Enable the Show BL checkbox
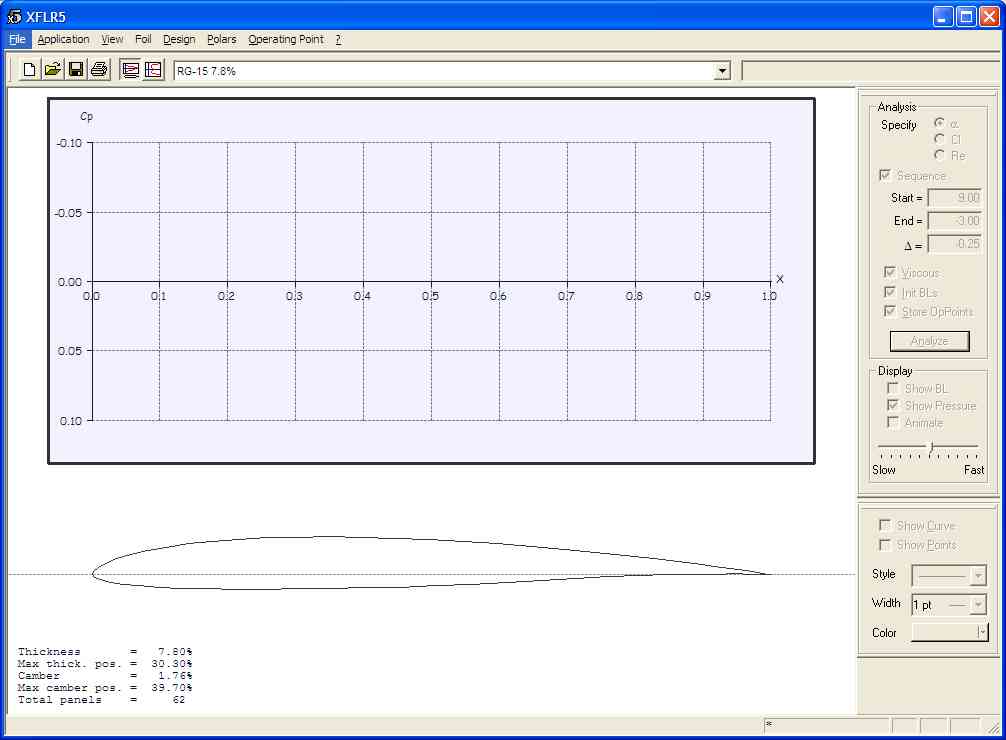 893,388
